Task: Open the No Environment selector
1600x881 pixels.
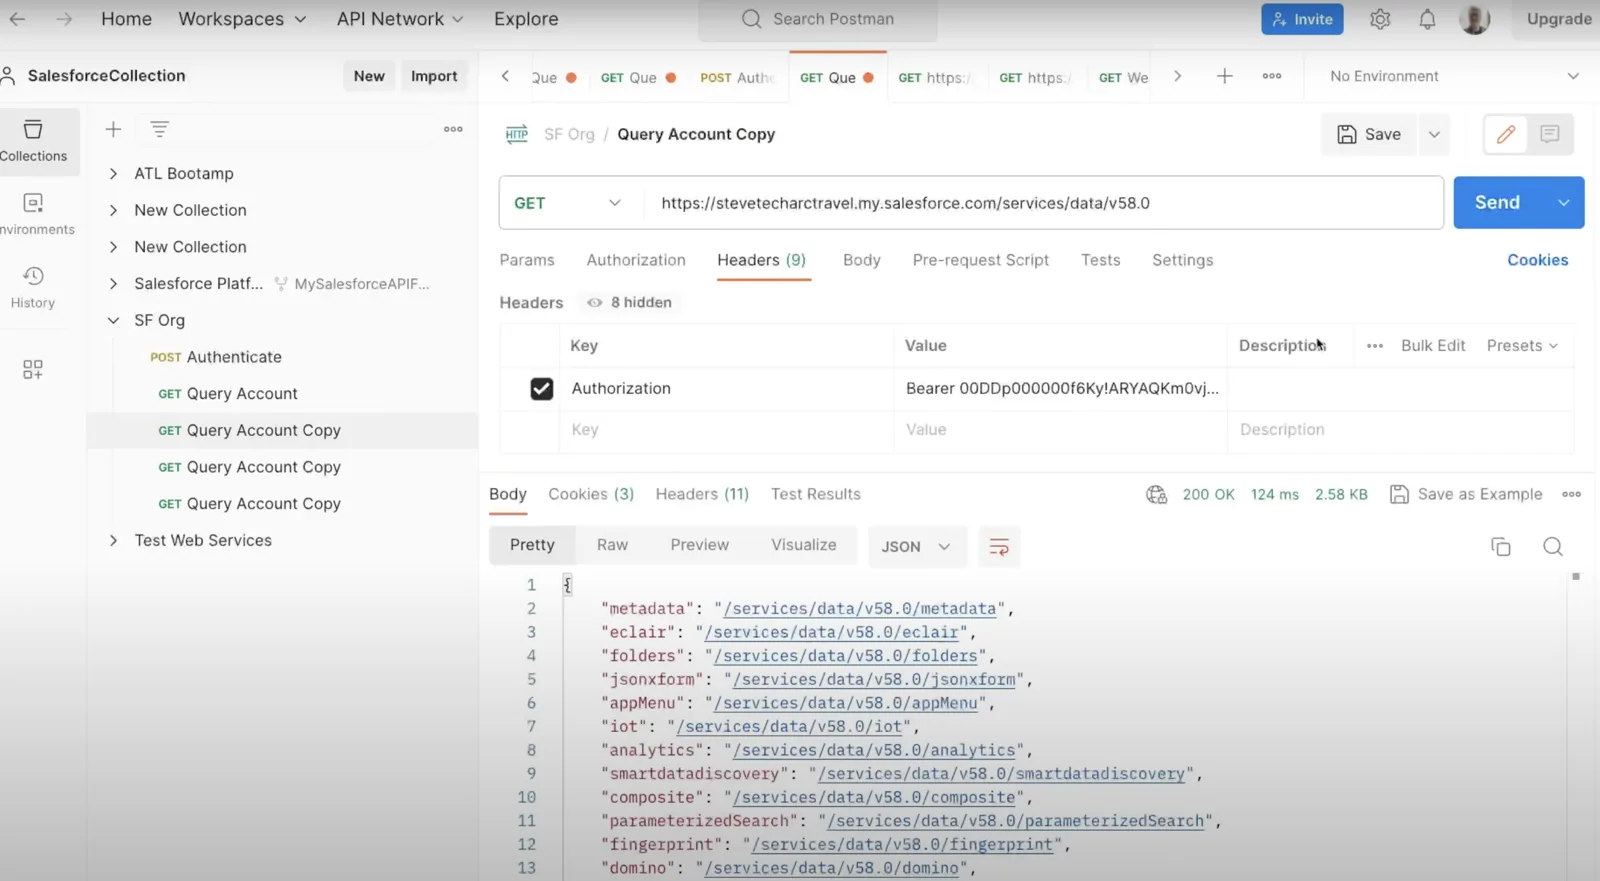Action: [1453, 76]
